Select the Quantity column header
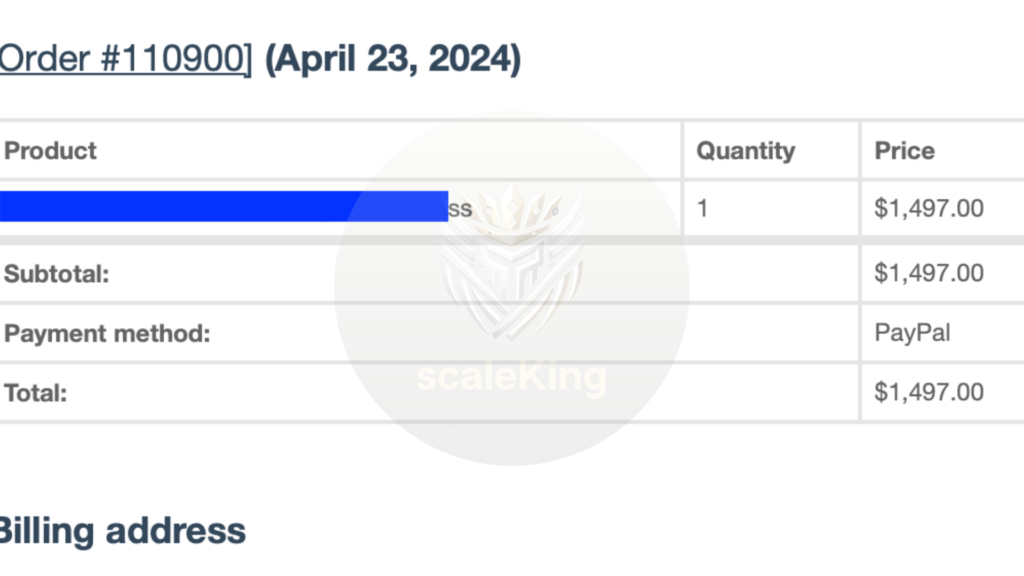The image size is (1024, 576). pyautogui.click(x=746, y=151)
